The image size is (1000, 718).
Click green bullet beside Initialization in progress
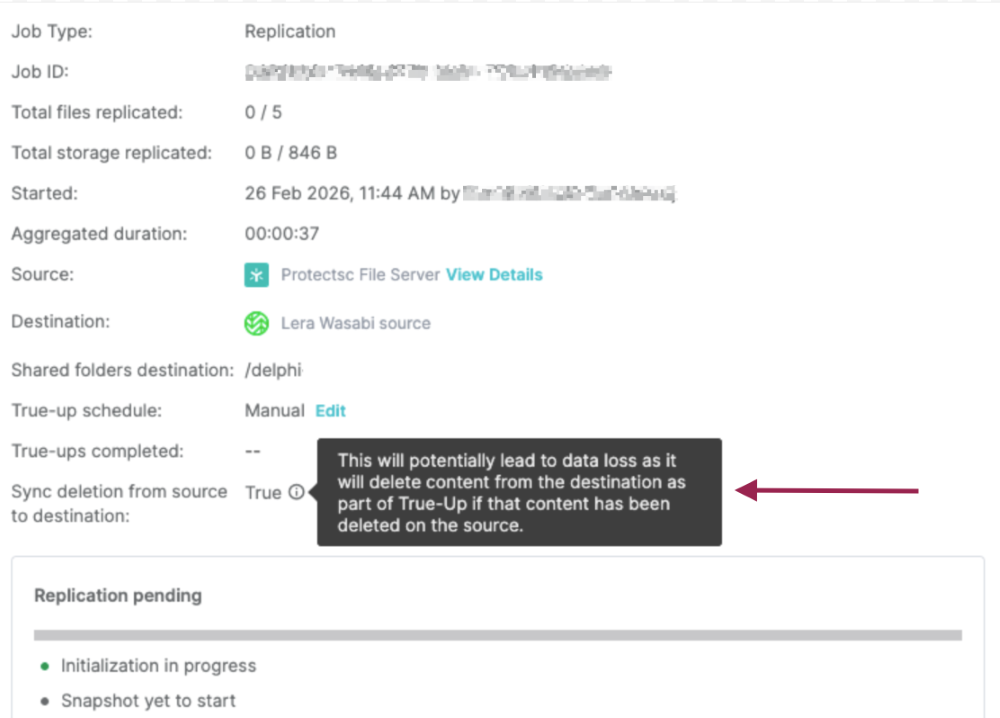tap(44, 666)
